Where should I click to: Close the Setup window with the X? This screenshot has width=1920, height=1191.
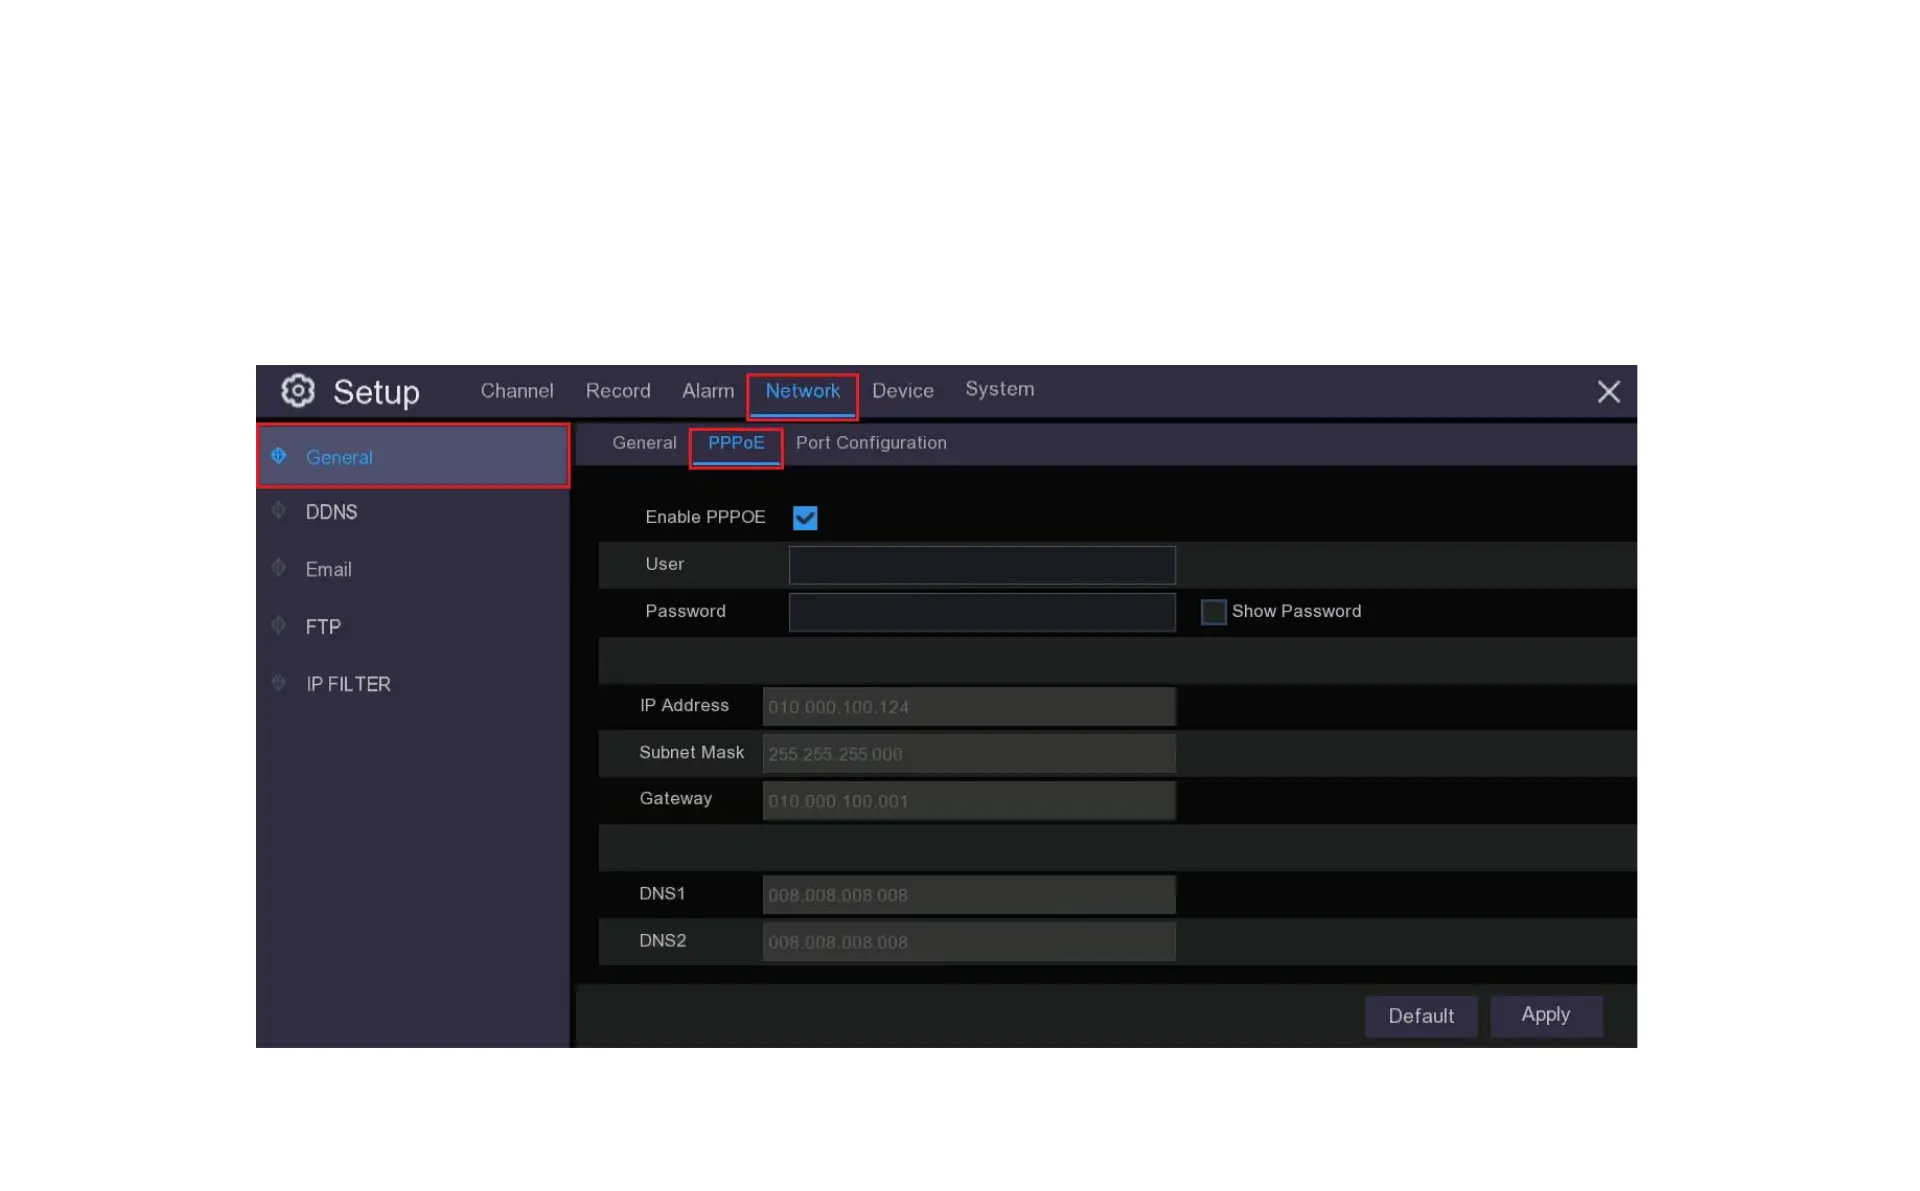pos(1608,392)
